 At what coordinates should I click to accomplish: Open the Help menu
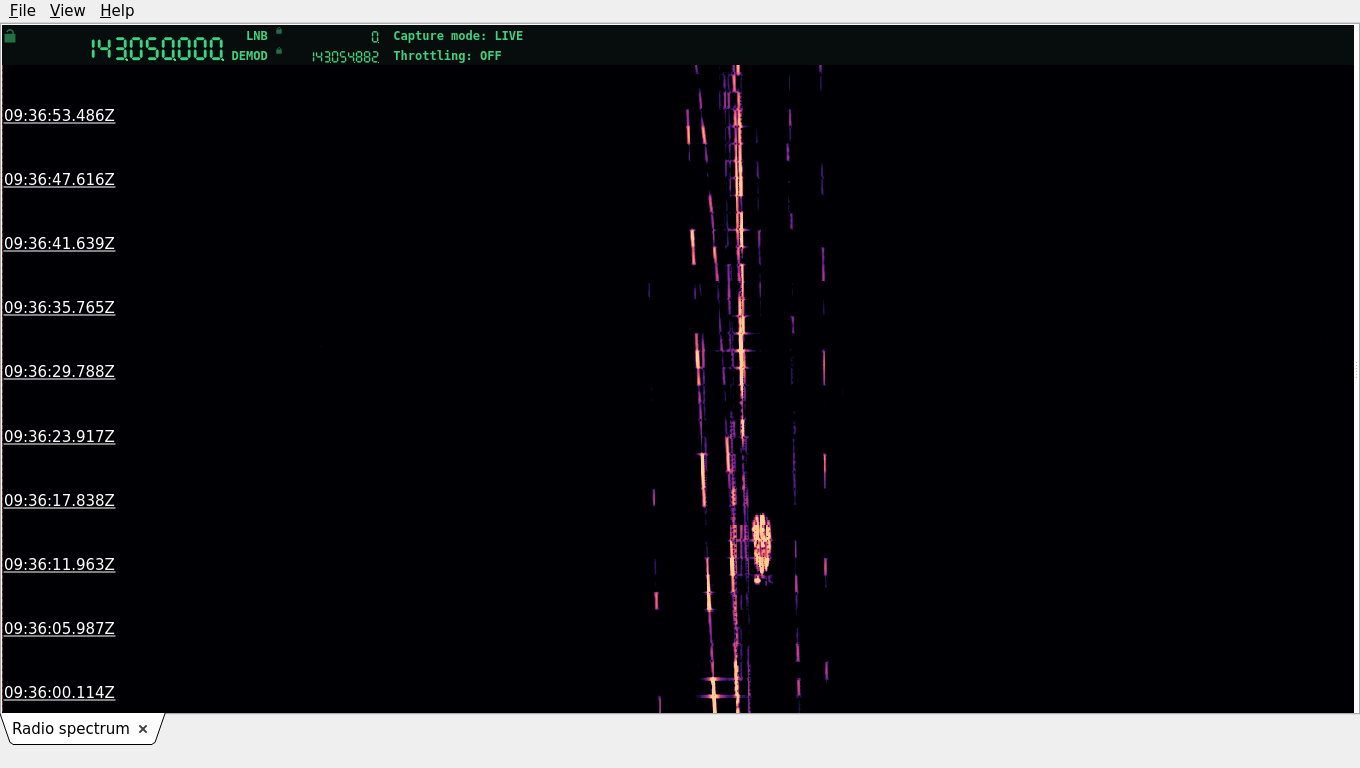pos(117,11)
